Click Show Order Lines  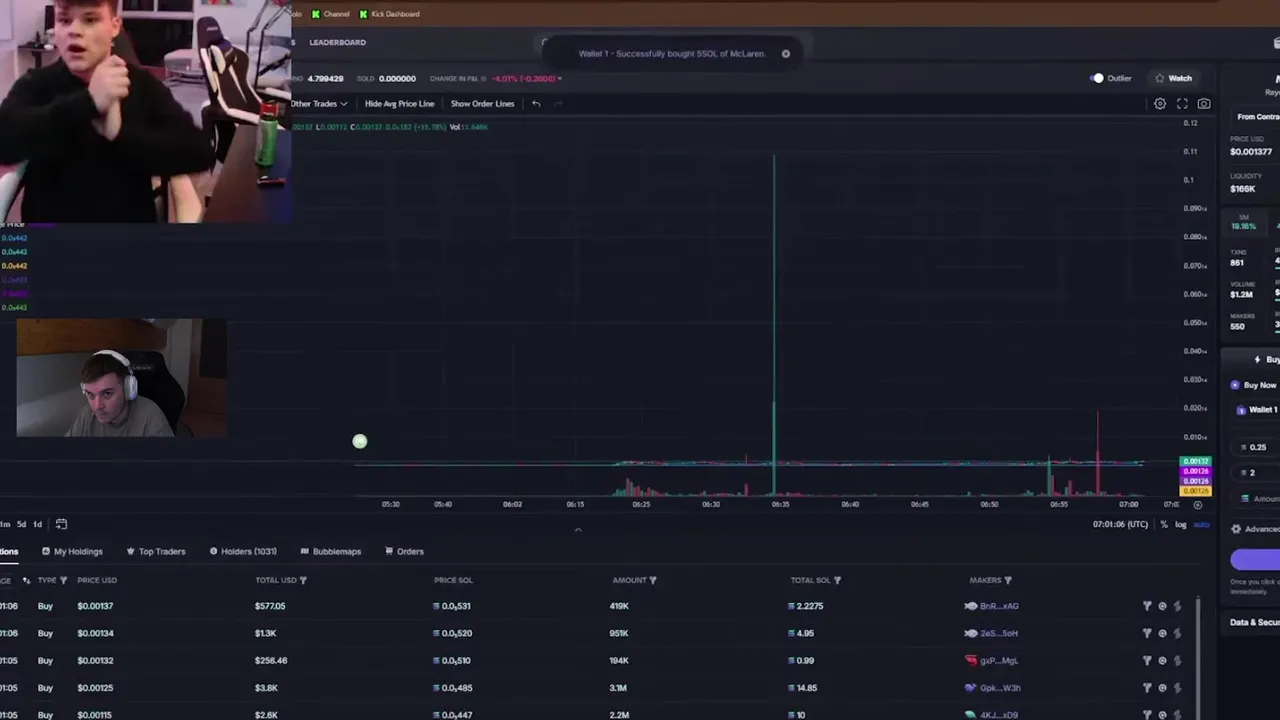click(x=482, y=104)
